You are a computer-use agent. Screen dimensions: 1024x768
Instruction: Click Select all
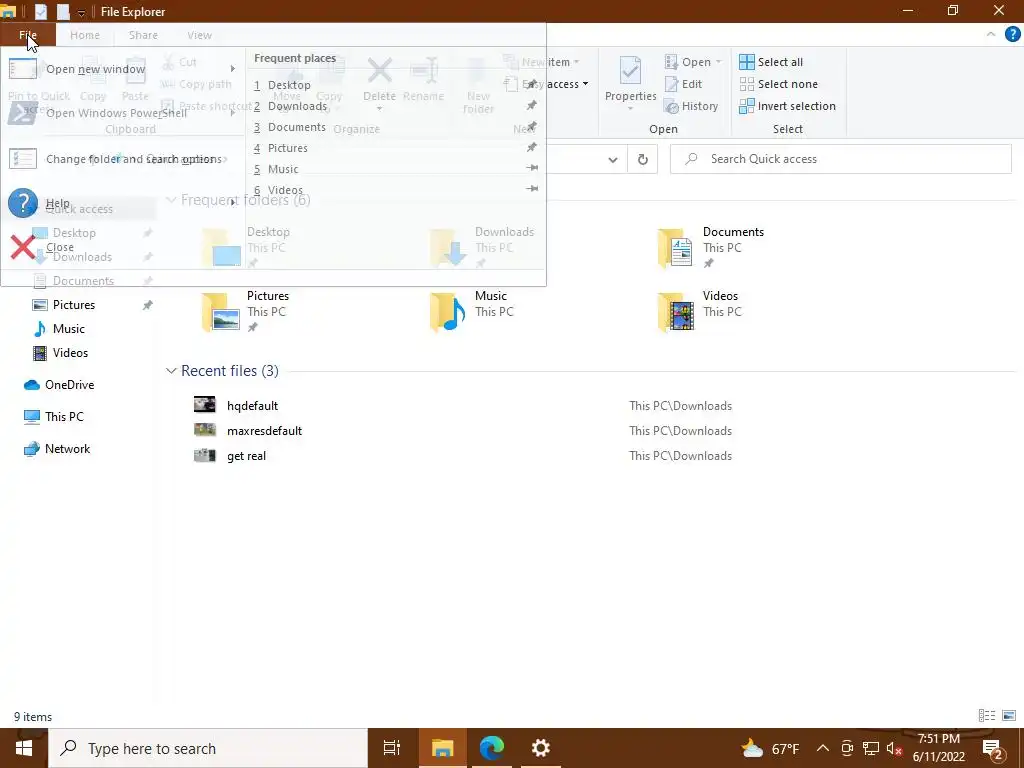click(771, 62)
